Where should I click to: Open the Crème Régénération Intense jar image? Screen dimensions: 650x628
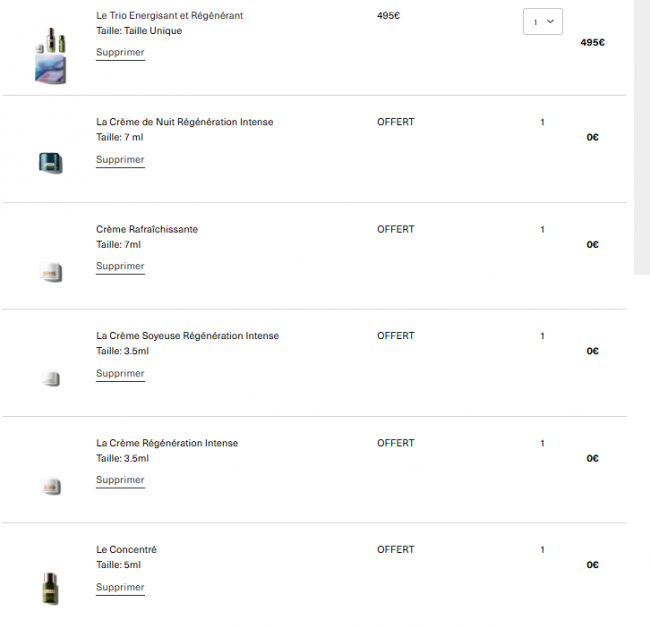point(51,486)
